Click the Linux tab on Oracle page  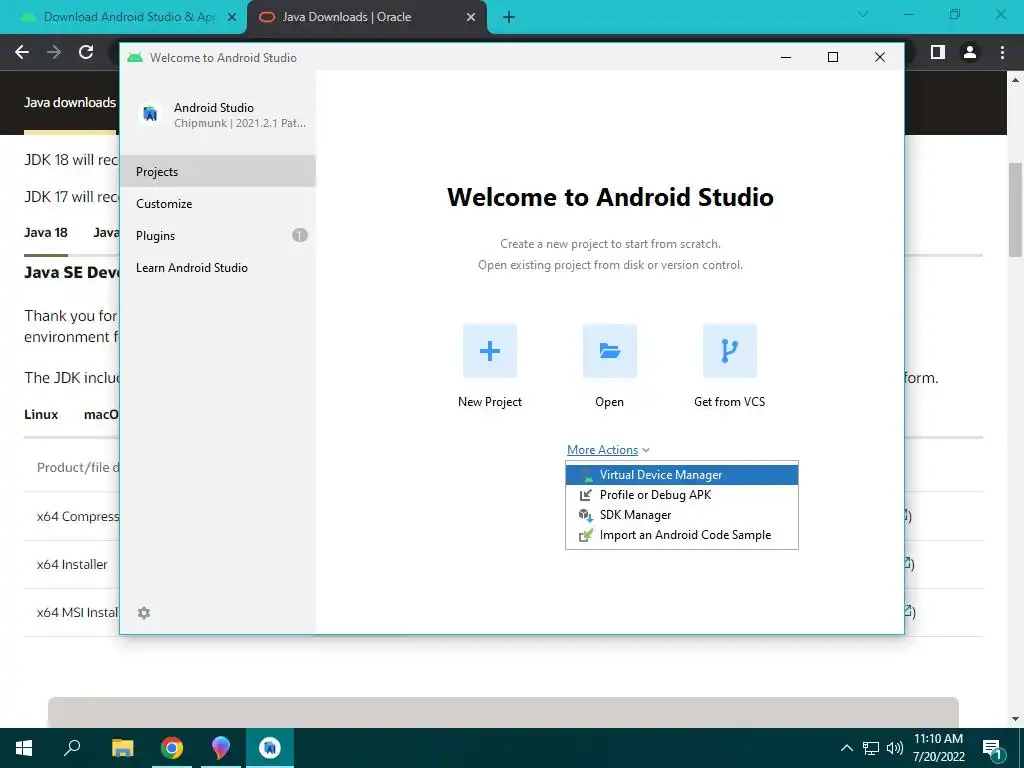(x=41, y=415)
